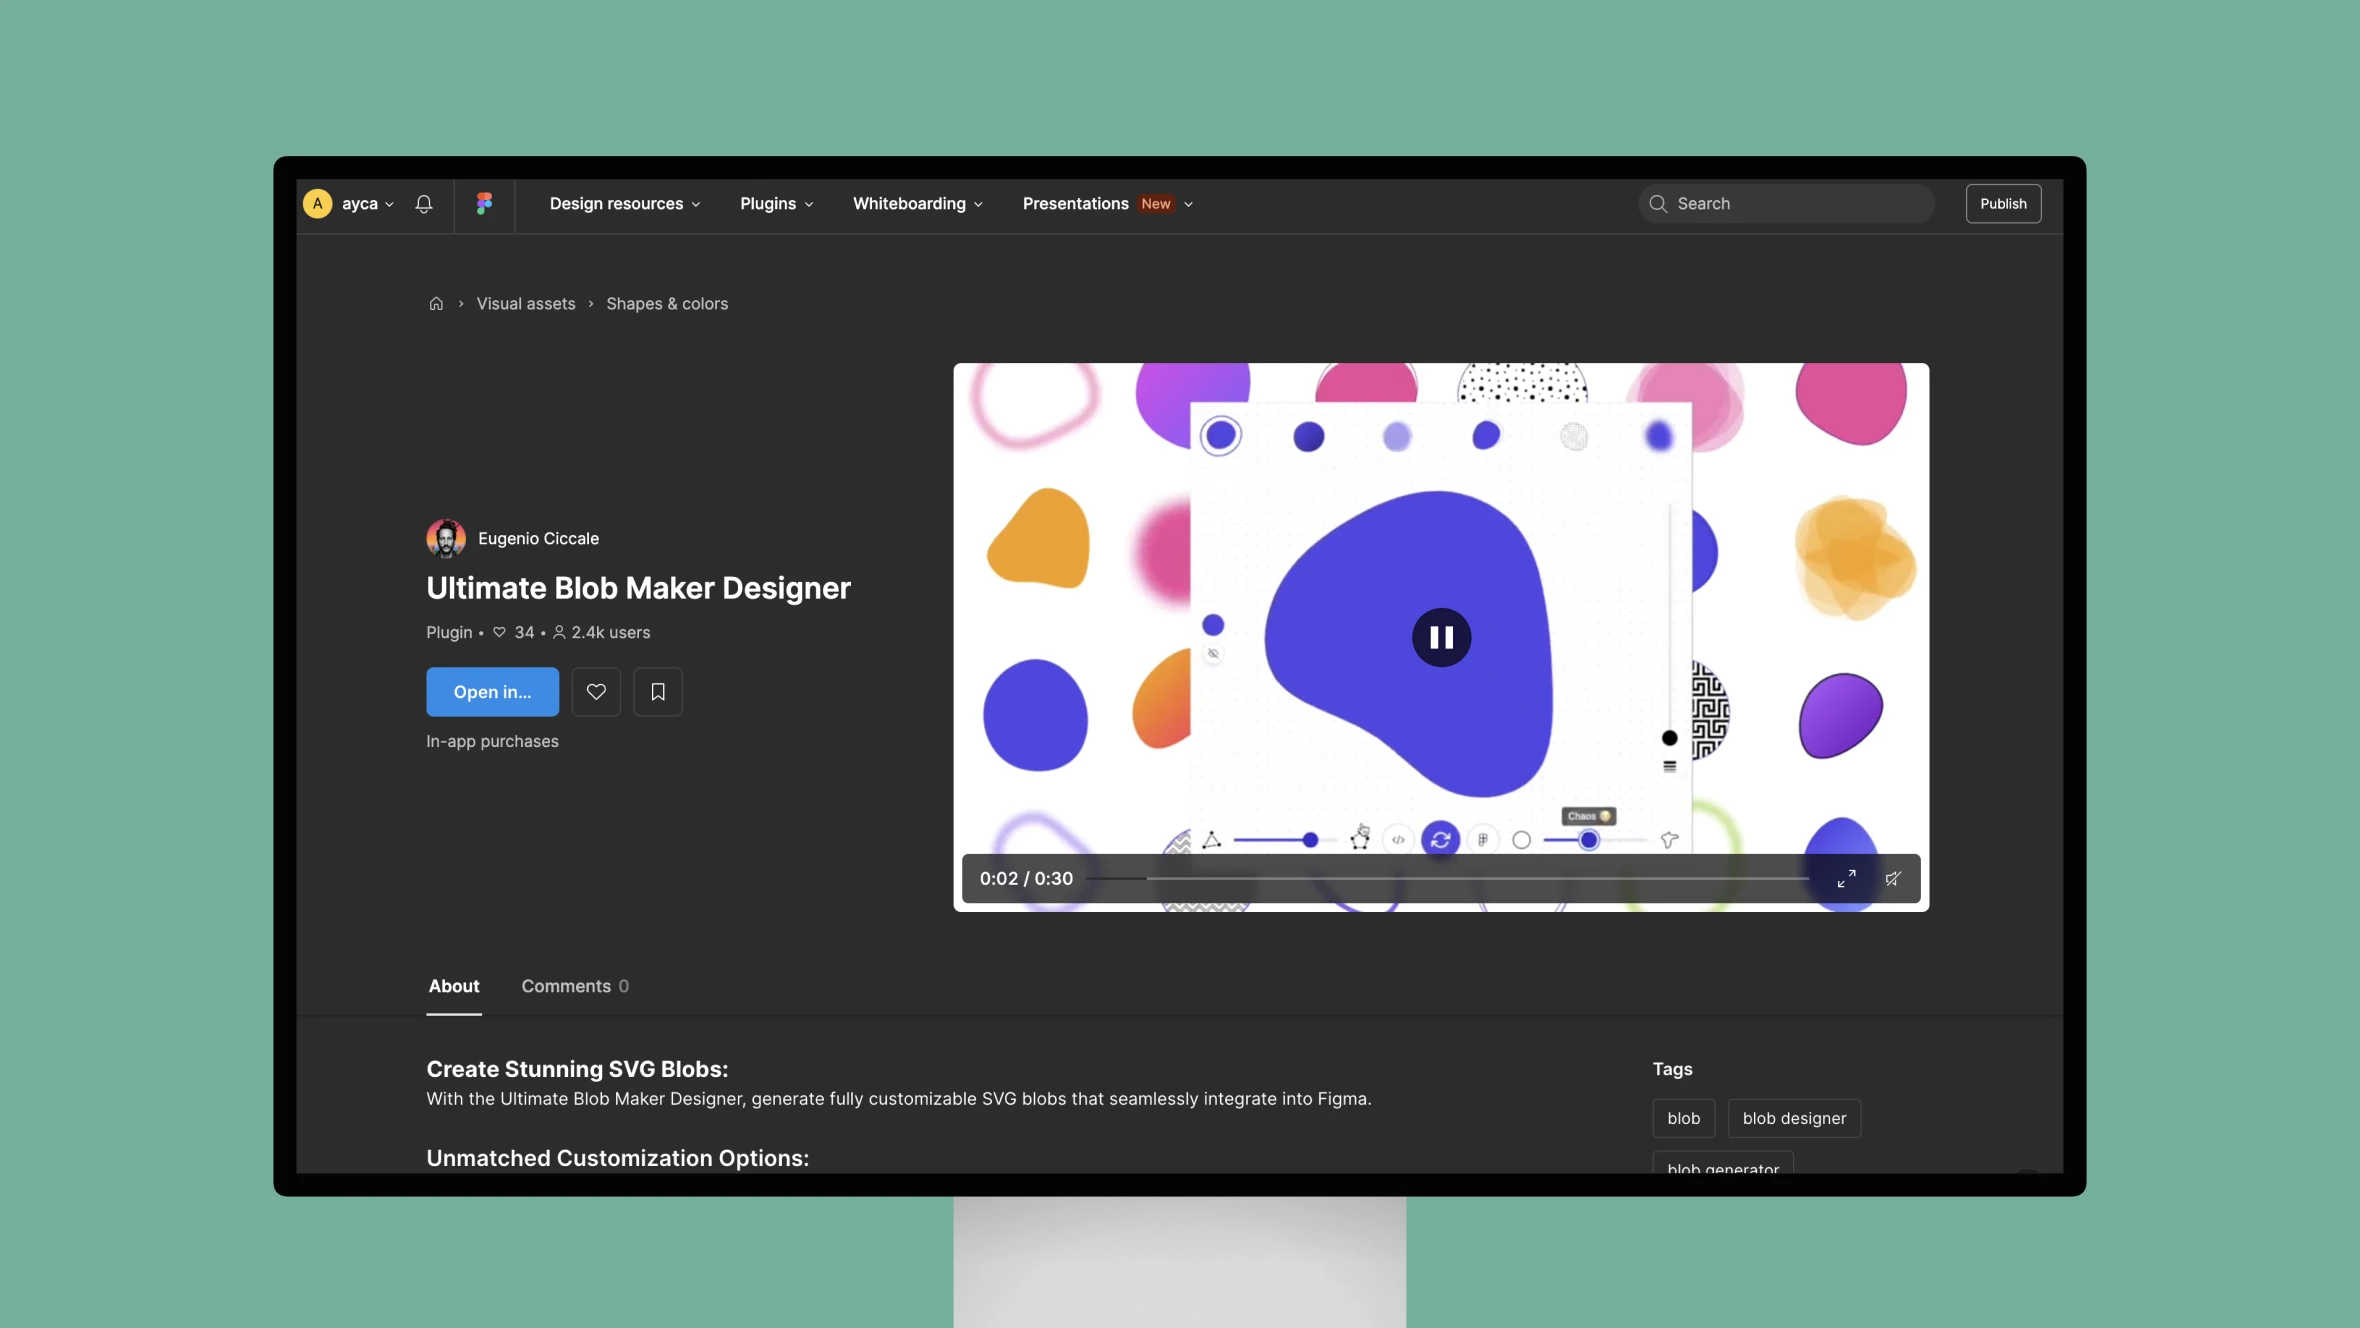Image resolution: width=2360 pixels, height=1328 pixels.
Task: Click the blob designer tag link
Action: [1793, 1117]
